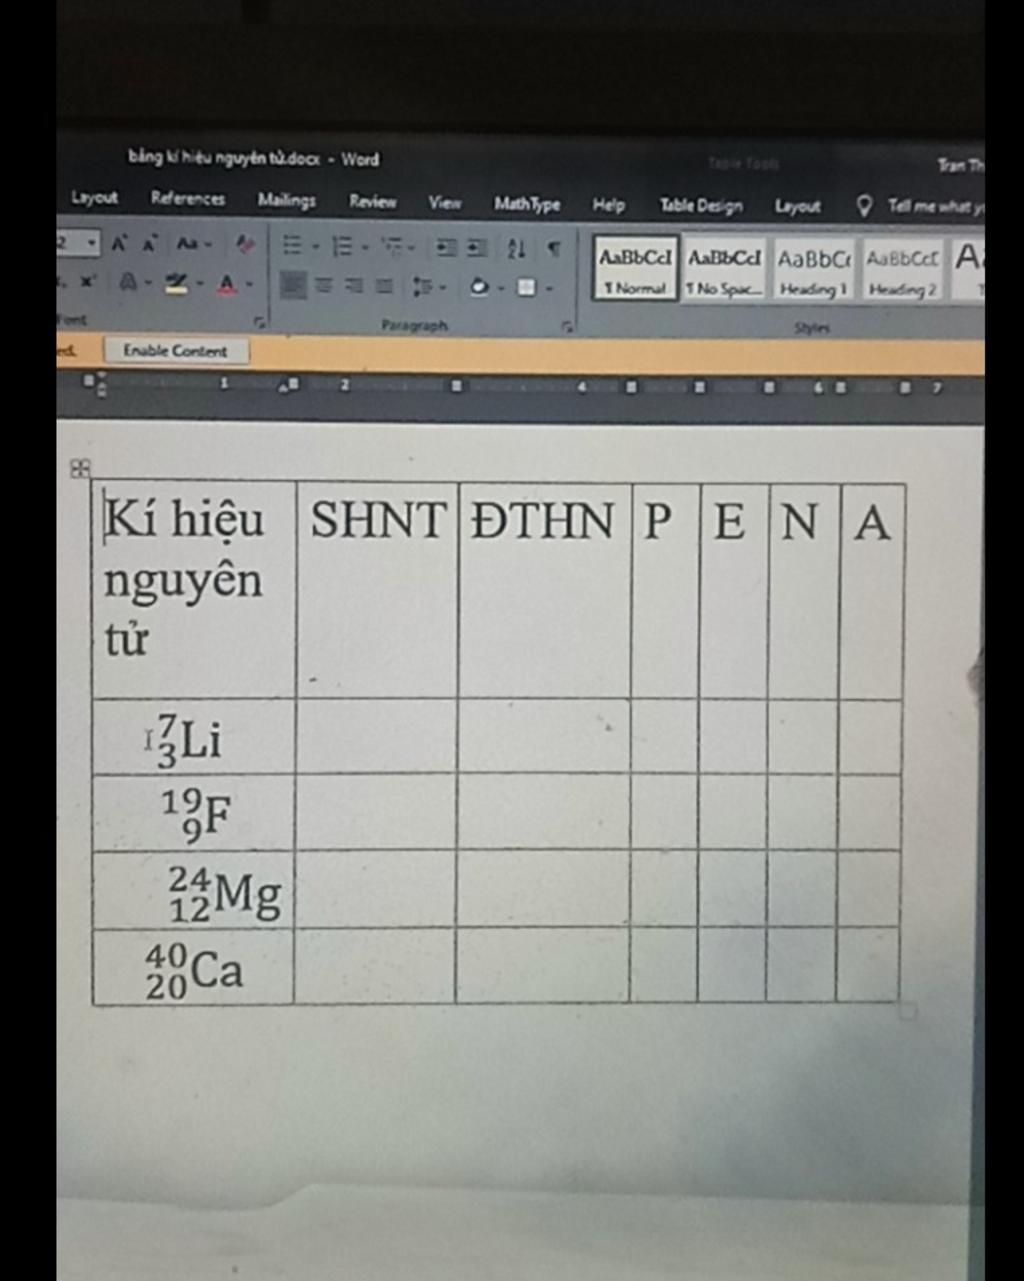Open the Help tab
This screenshot has height=1281, width=1024.
608,205
